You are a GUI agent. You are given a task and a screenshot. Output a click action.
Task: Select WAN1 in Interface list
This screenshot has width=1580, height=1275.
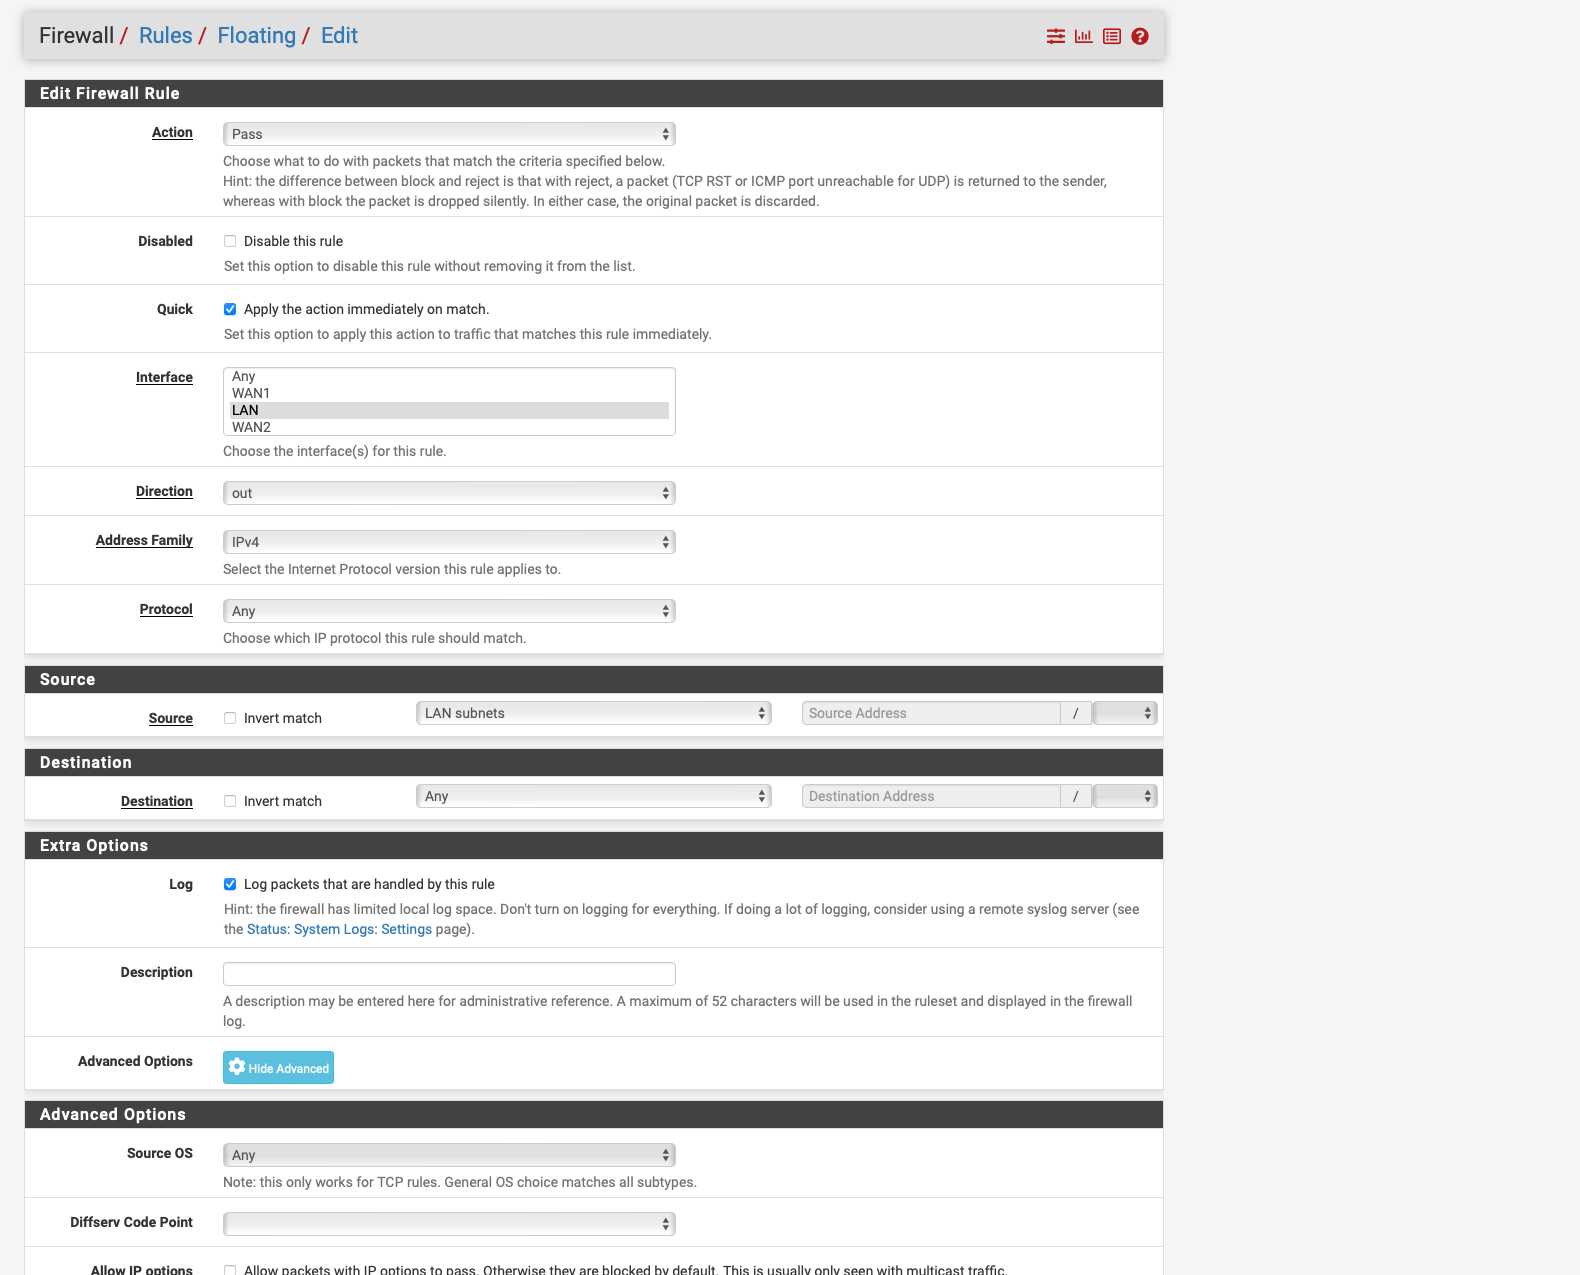449,393
